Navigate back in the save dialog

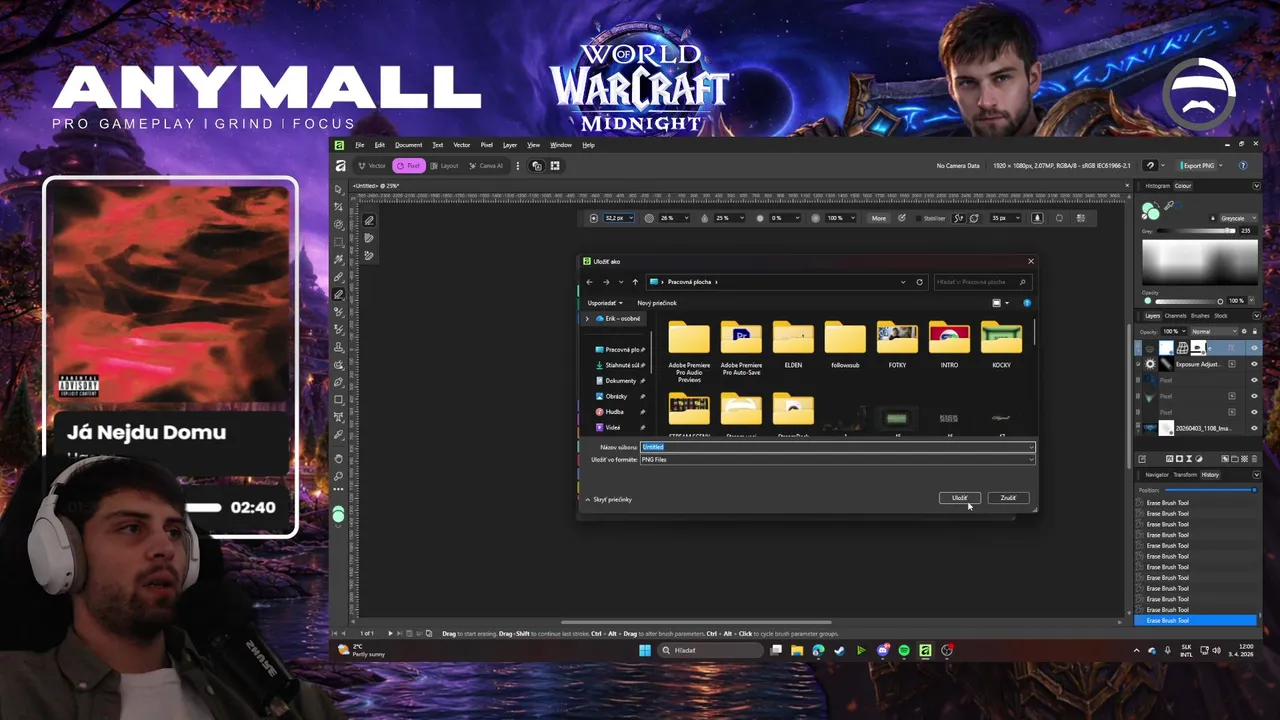[589, 282]
